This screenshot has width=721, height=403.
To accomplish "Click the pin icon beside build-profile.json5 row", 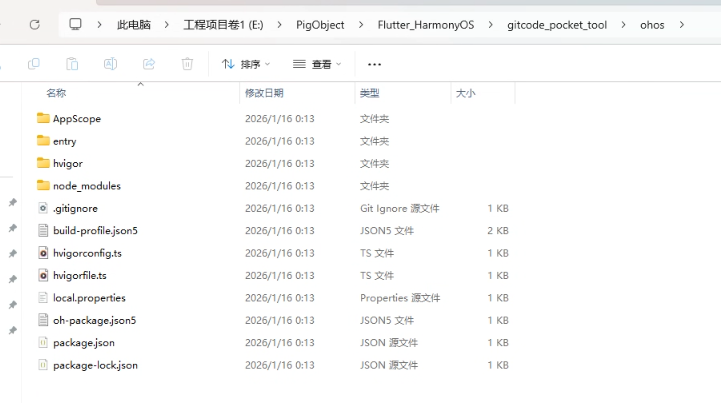I will (13, 228).
